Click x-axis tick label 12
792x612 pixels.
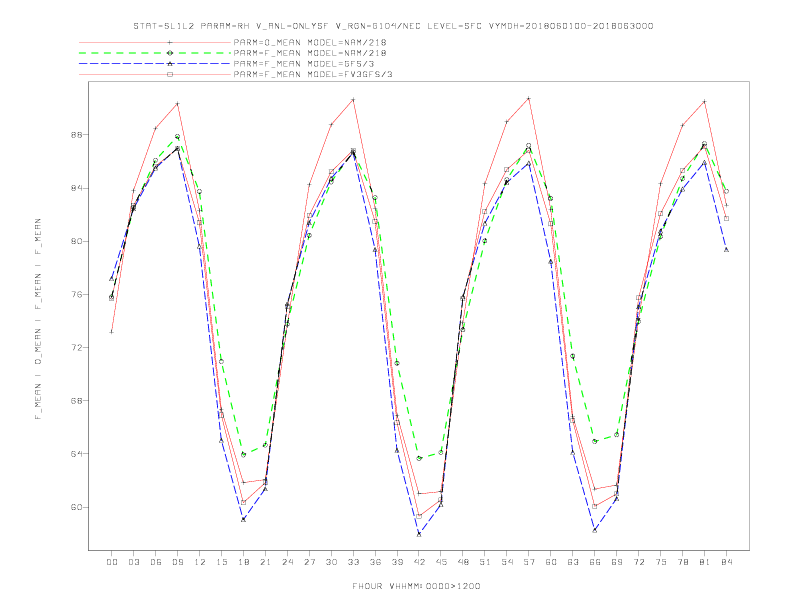pos(200,562)
